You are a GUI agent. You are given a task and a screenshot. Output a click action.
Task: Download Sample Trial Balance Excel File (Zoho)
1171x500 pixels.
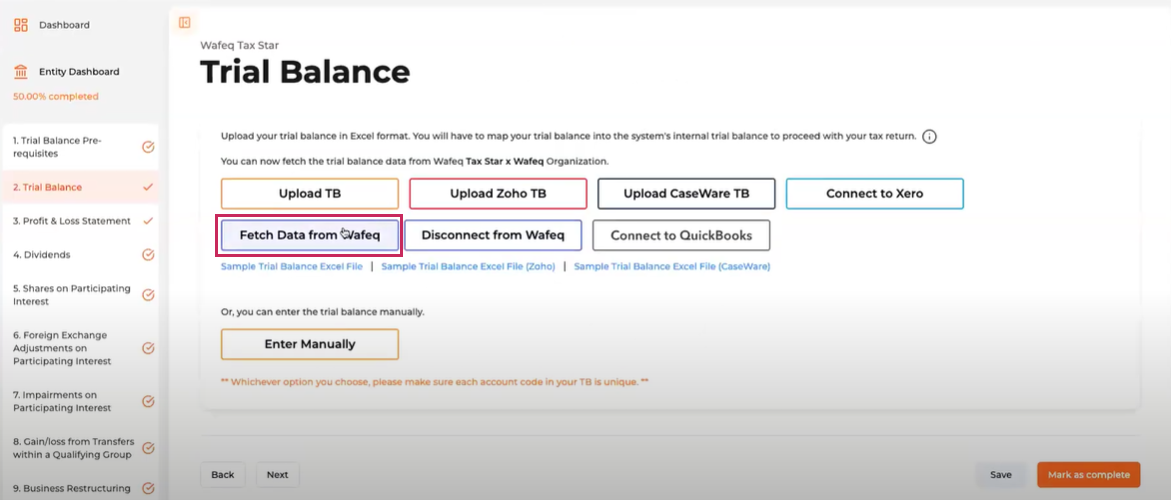(x=468, y=267)
